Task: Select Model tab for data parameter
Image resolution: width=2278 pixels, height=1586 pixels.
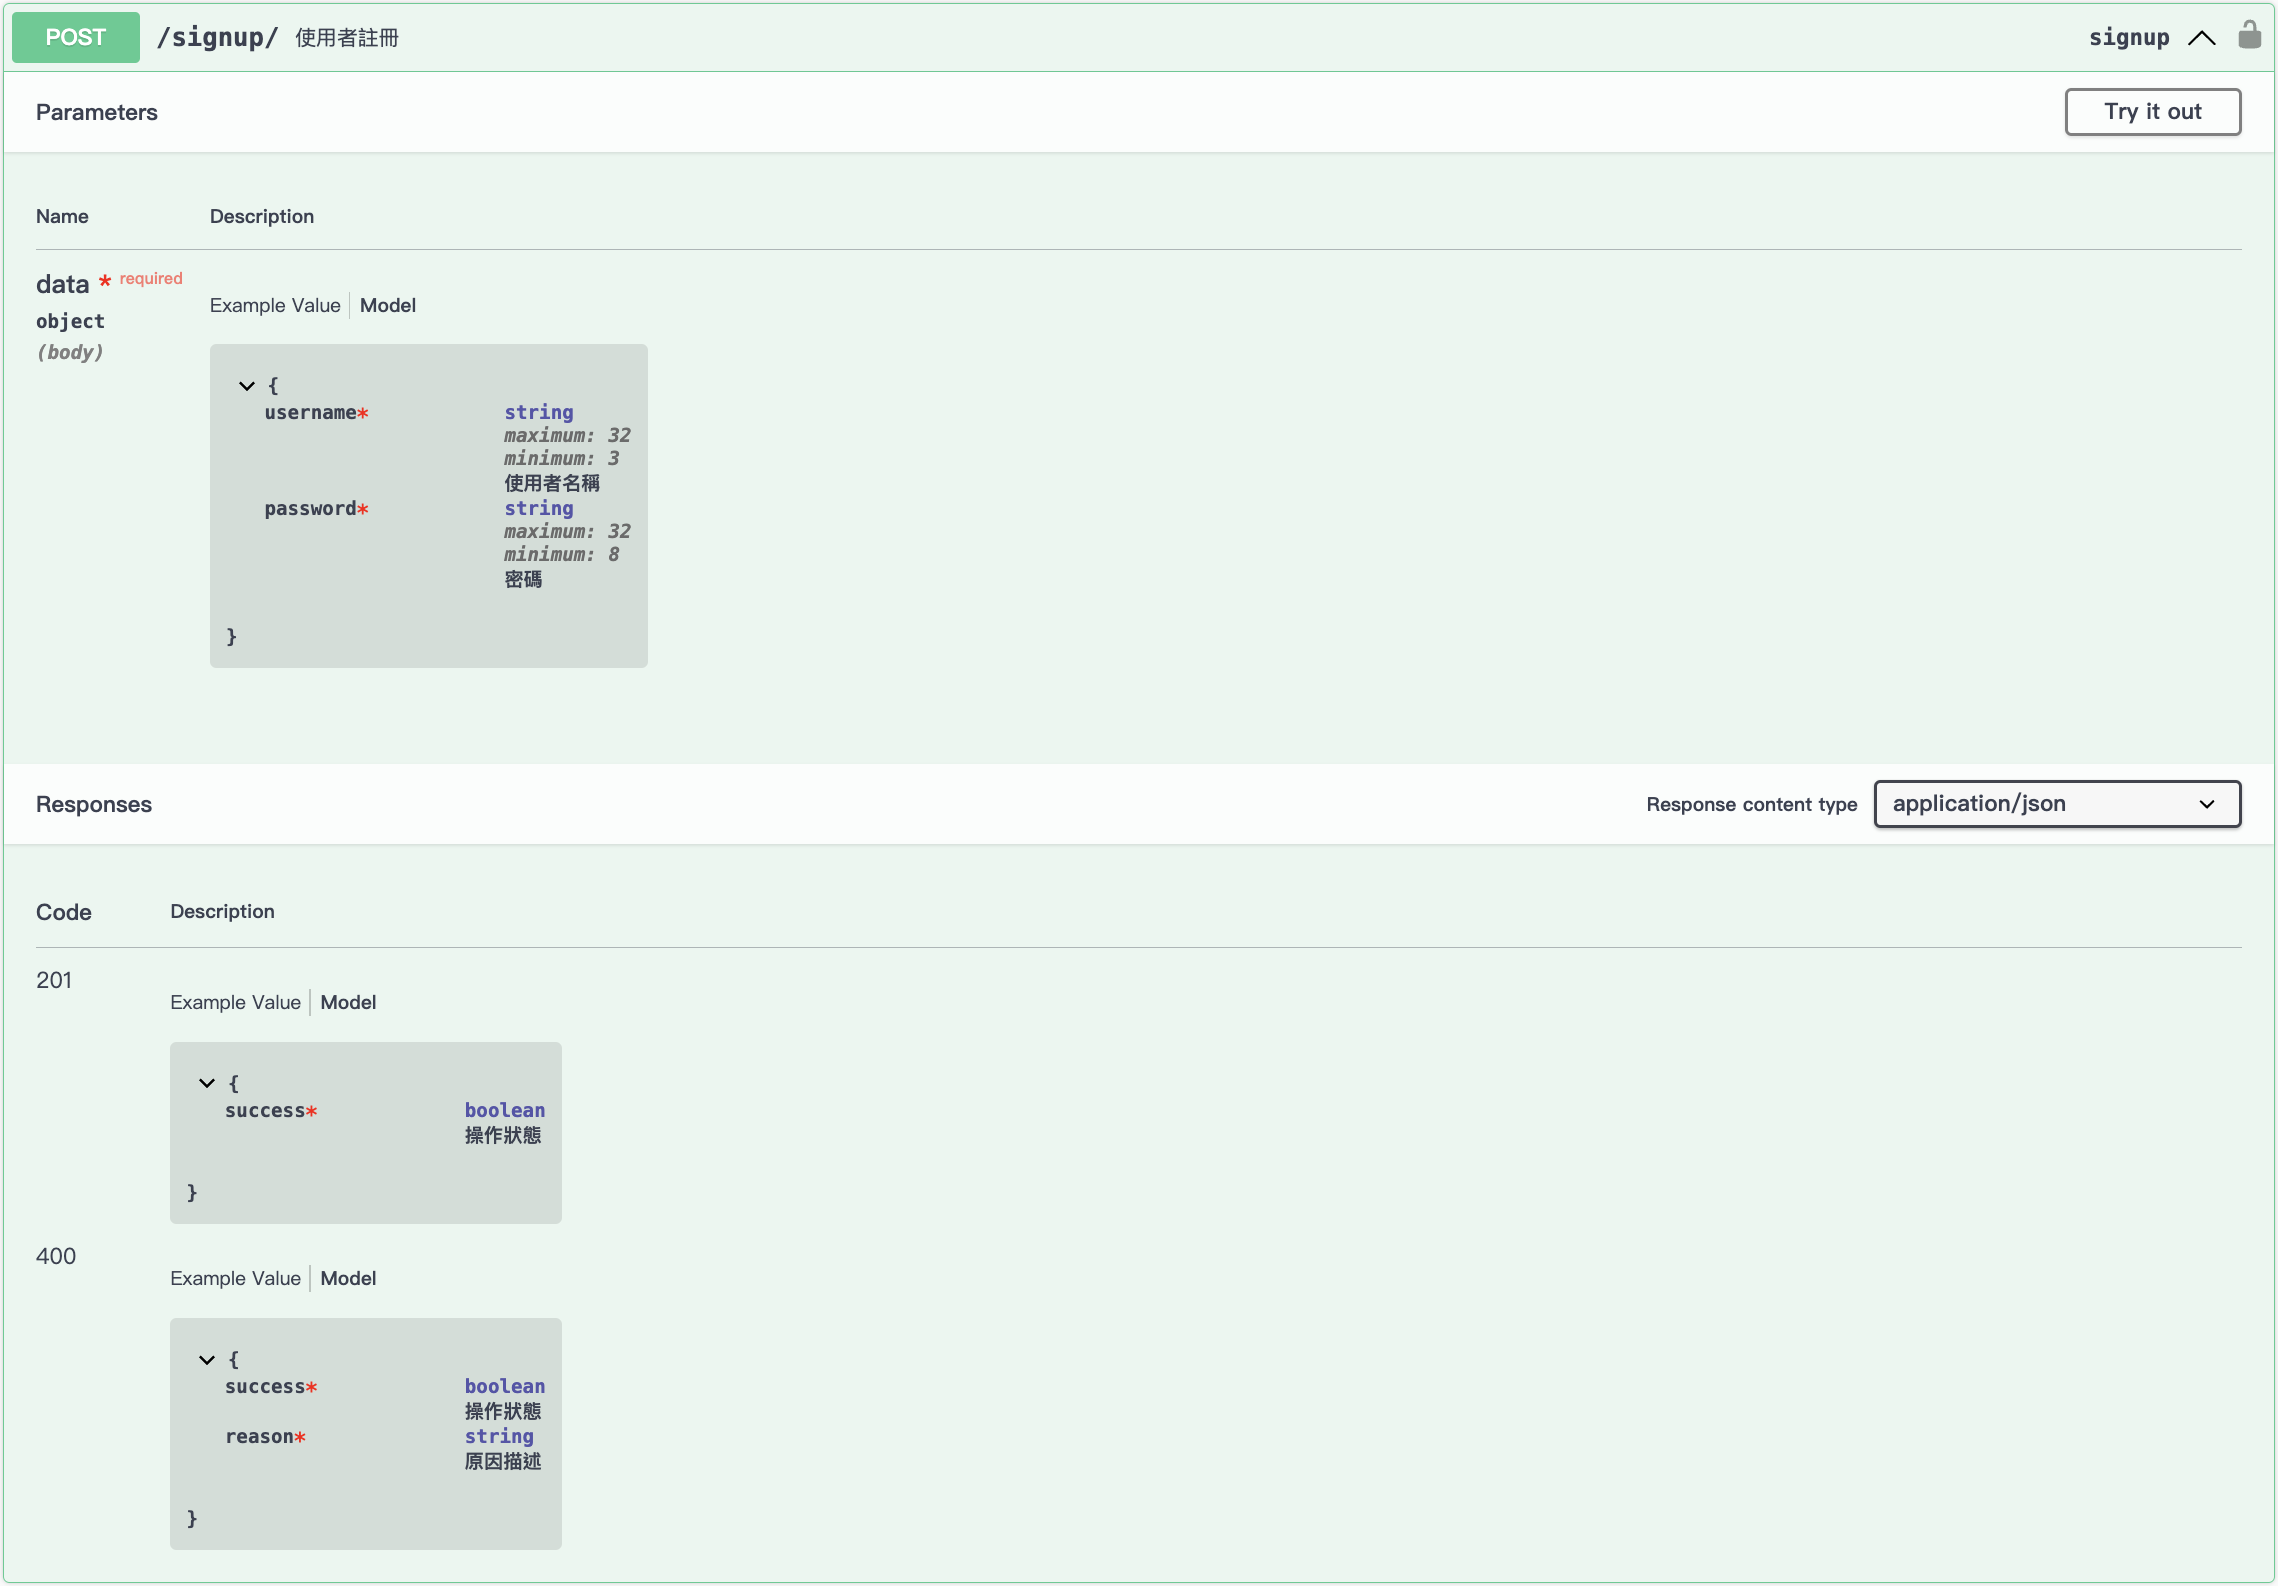Action: pyautogui.click(x=388, y=305)
